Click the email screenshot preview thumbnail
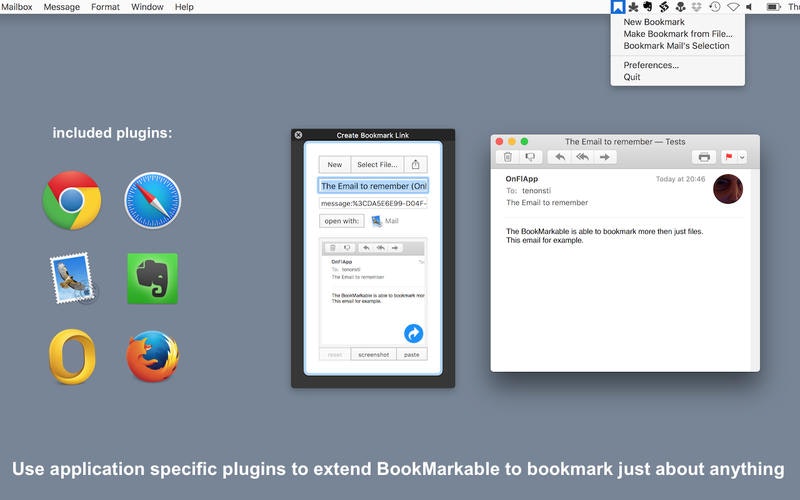 coord(373,292)
